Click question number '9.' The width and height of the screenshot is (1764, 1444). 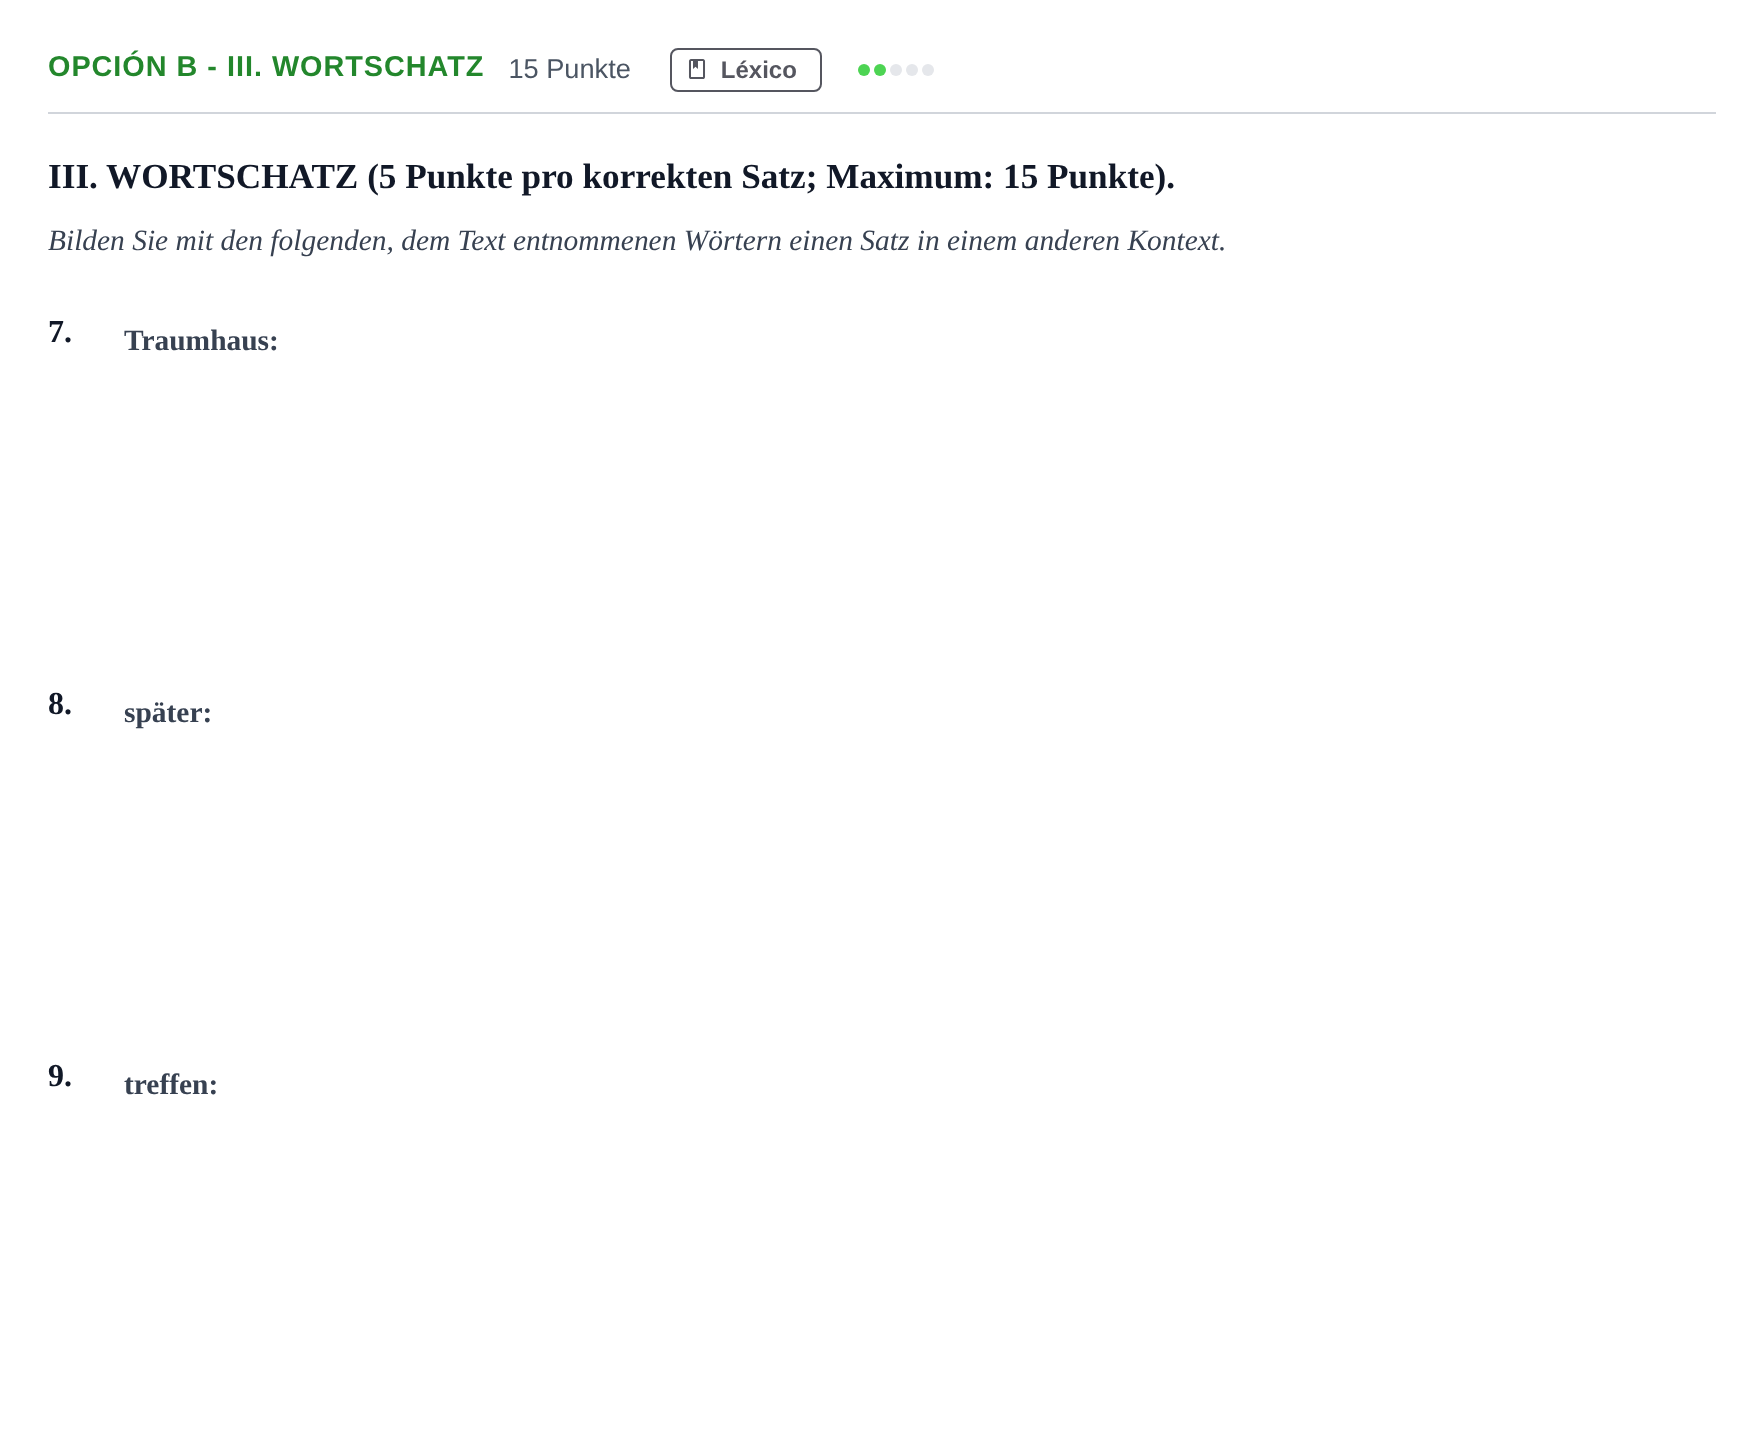click(60, 1076)
